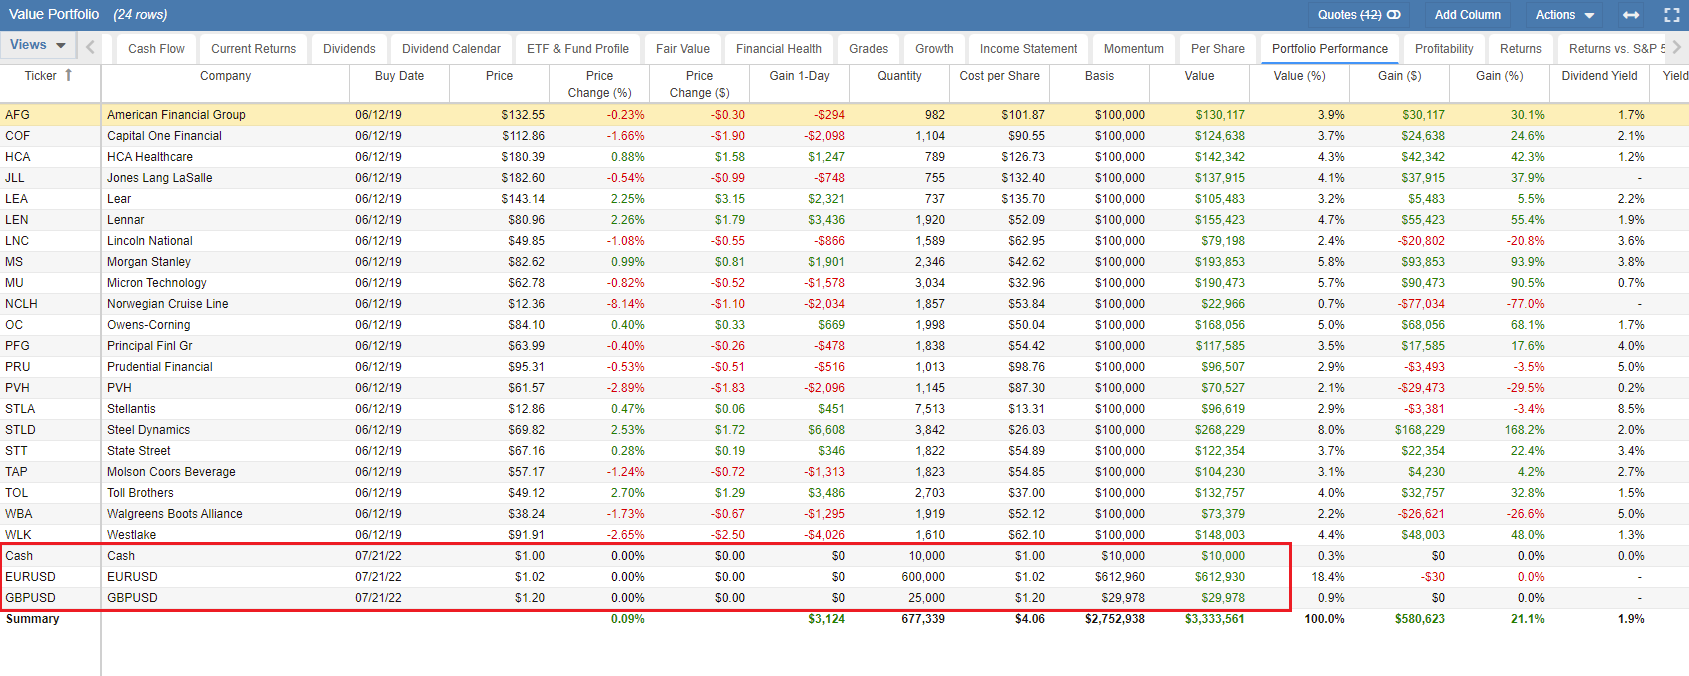Viewport: 1689px width, 676px height.
Task: Open the Steel Dynamics company entry
Action: 148,430
